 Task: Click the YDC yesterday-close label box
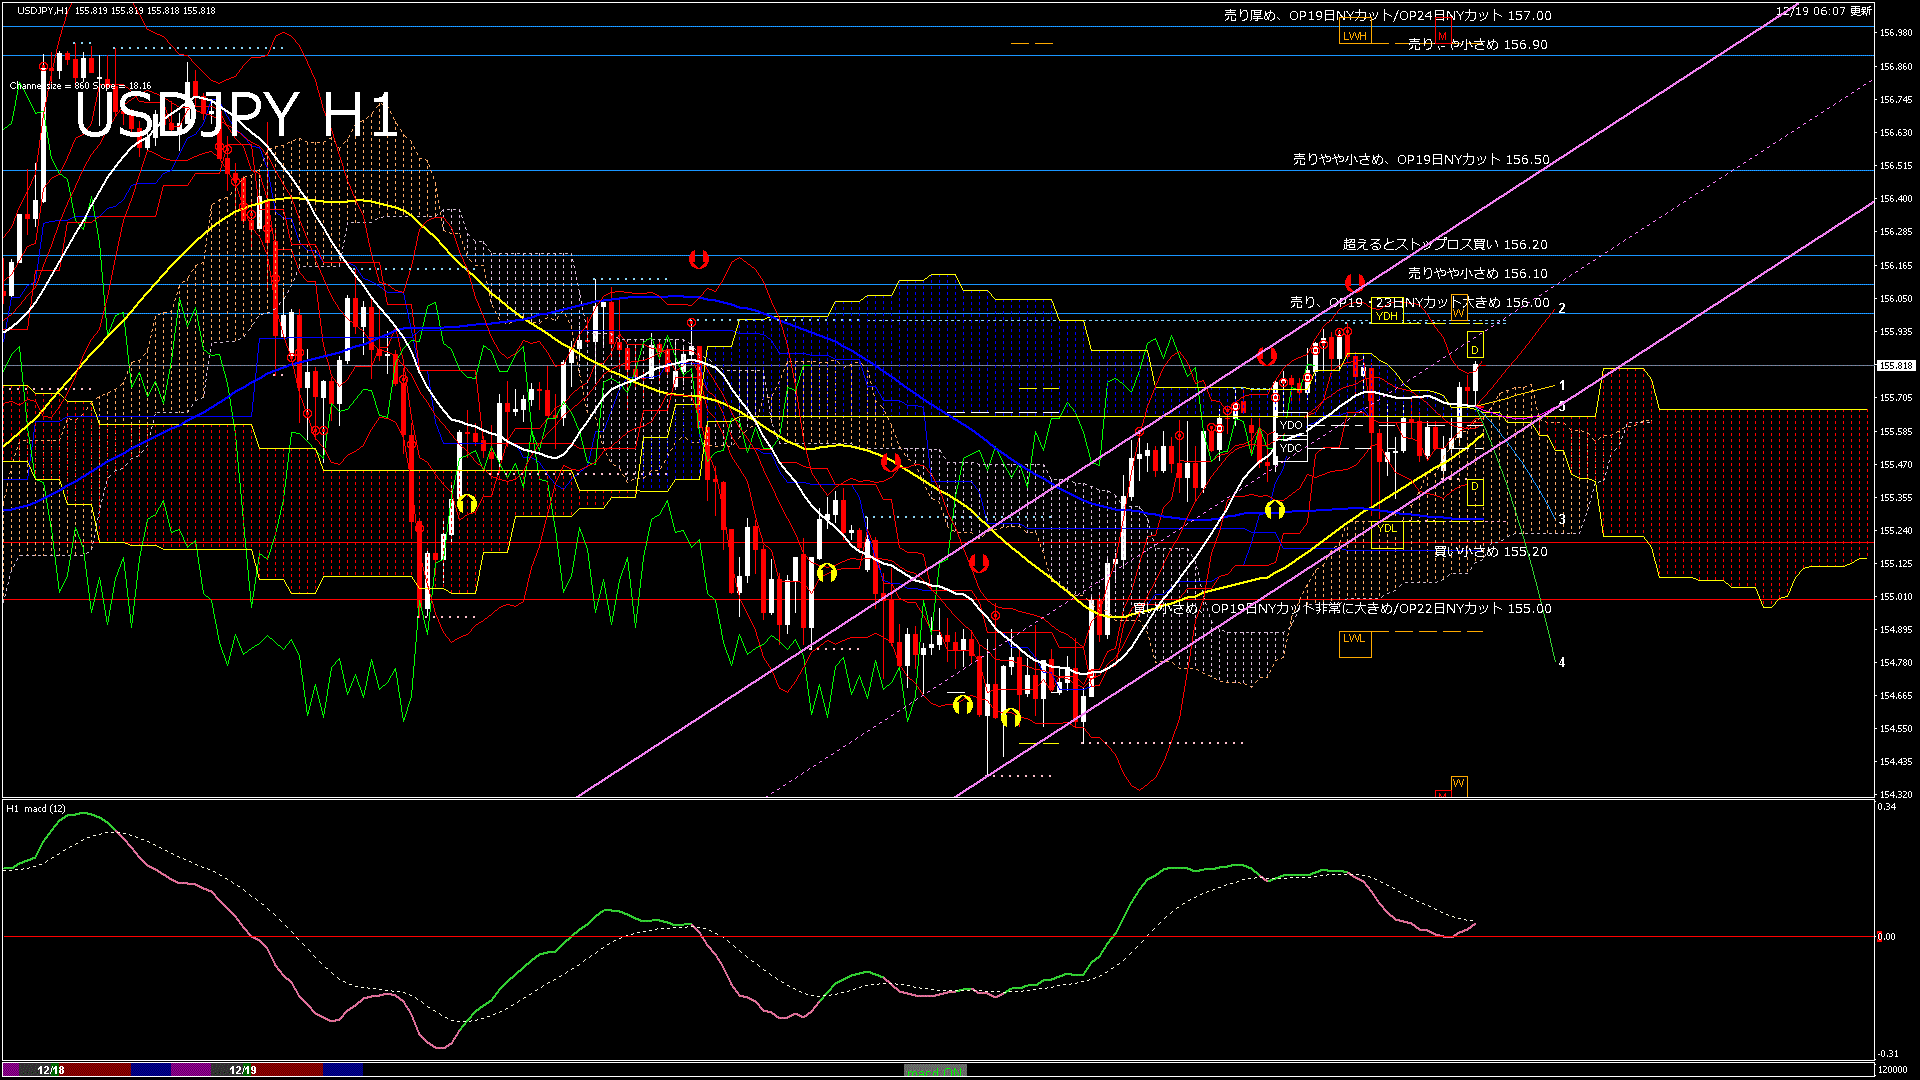point(1291,448)
